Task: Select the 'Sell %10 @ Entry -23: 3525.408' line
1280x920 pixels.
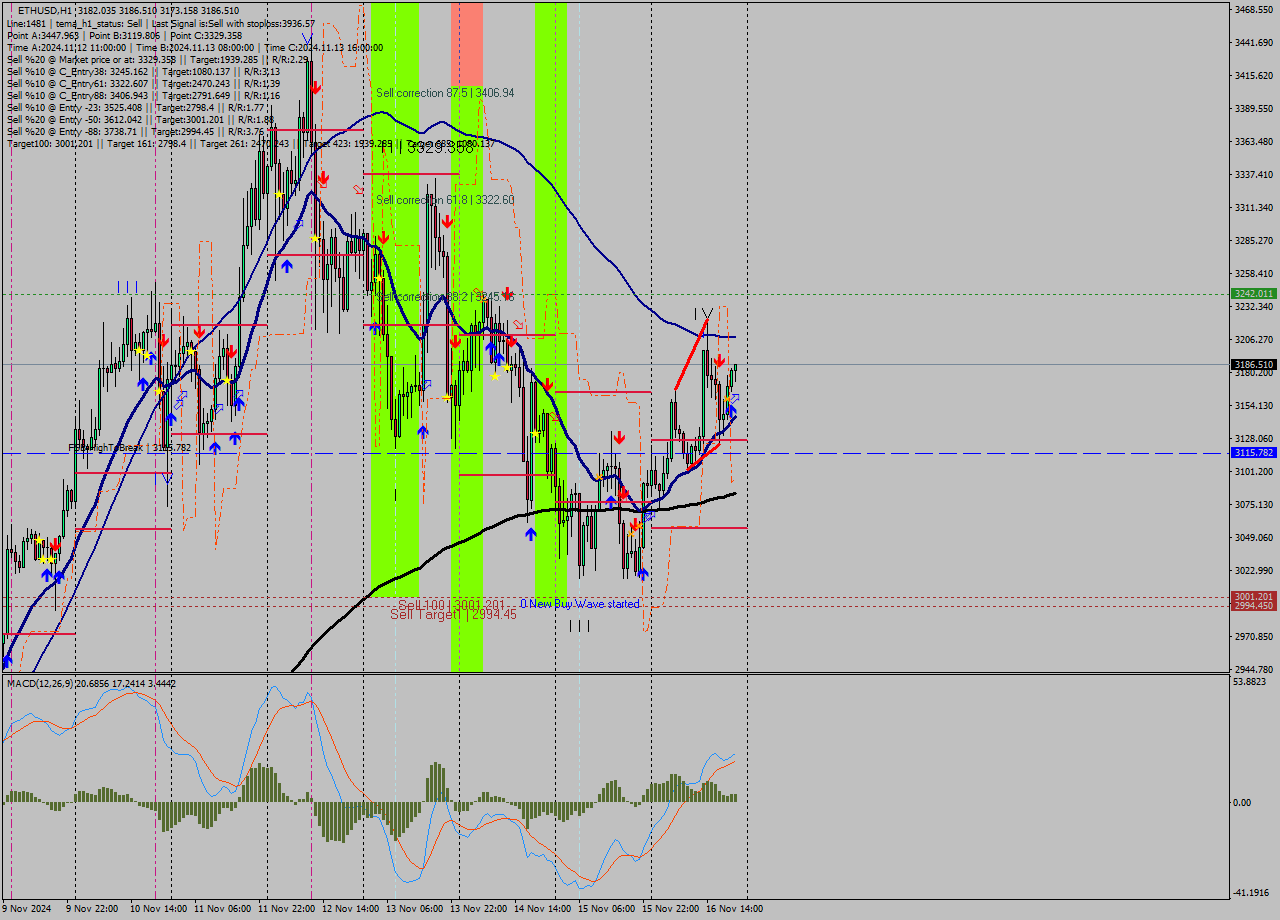Action: pos(136,107)
